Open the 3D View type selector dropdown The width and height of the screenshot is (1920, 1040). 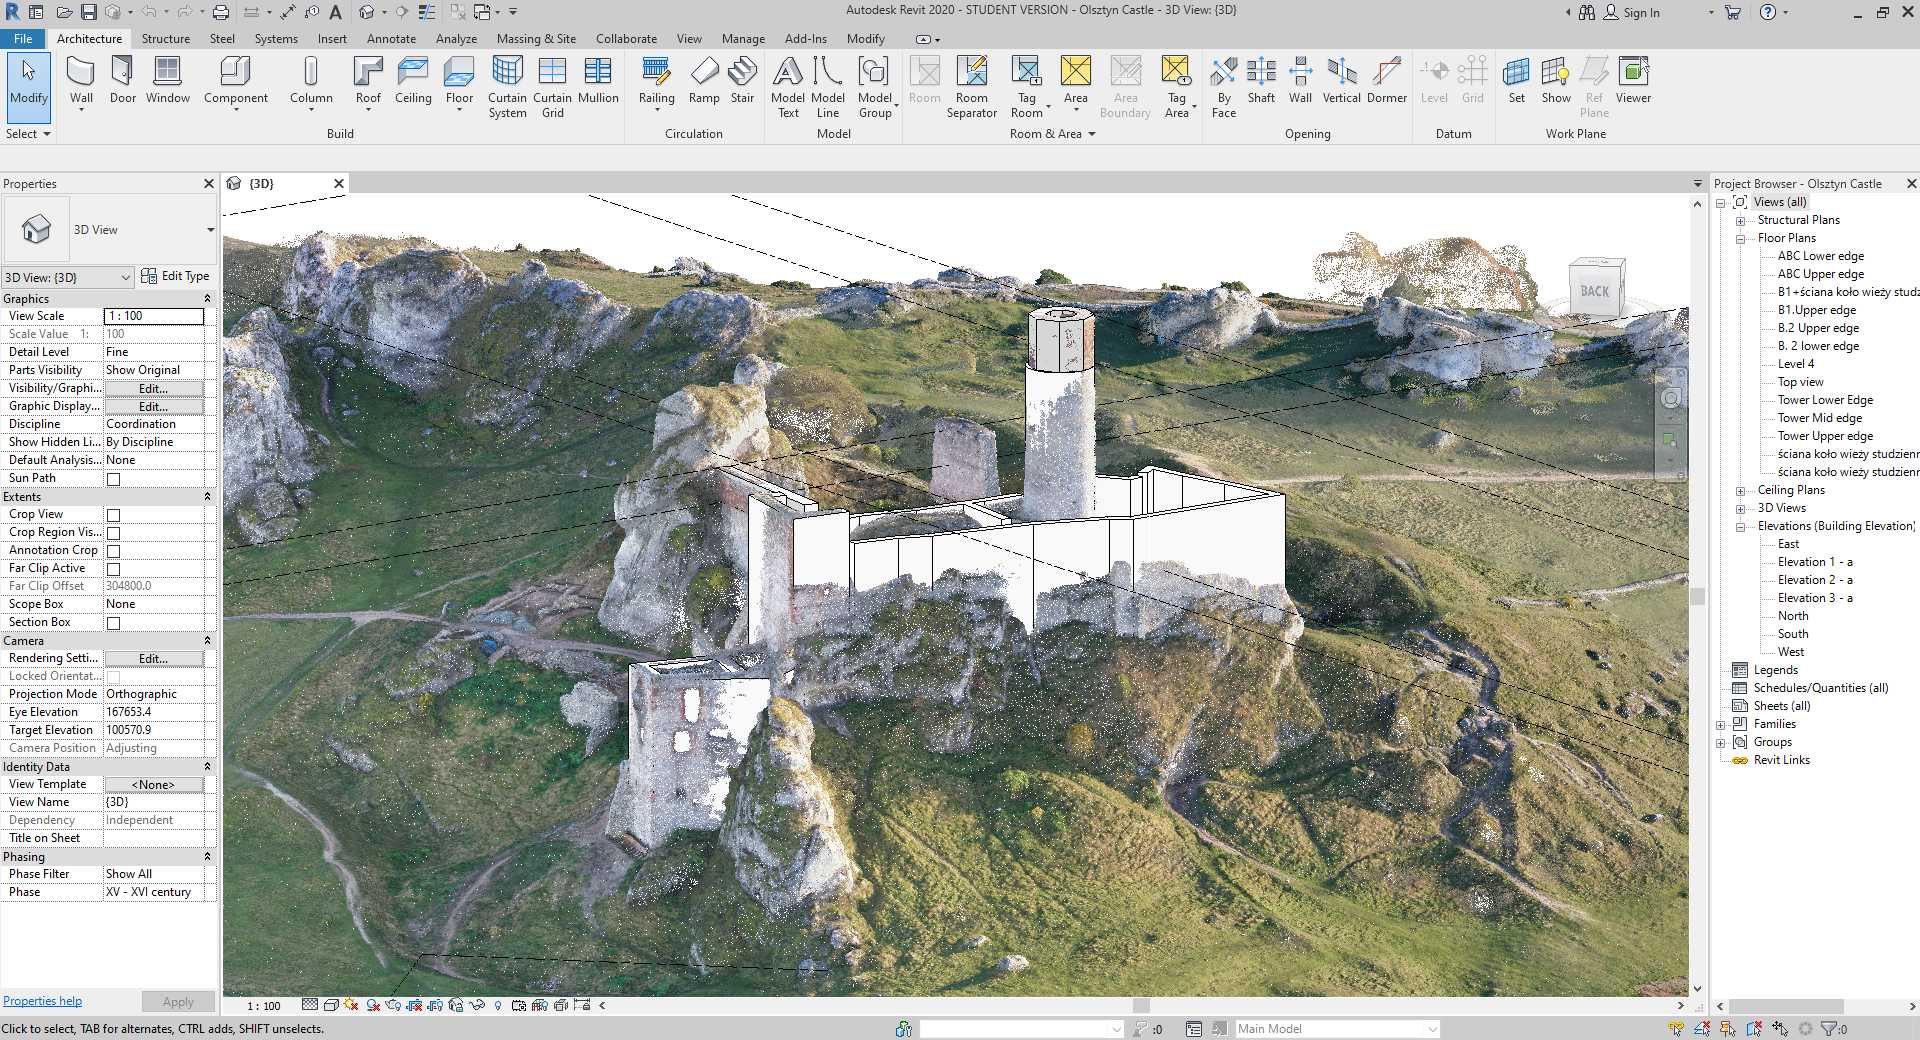coord(210,230)
